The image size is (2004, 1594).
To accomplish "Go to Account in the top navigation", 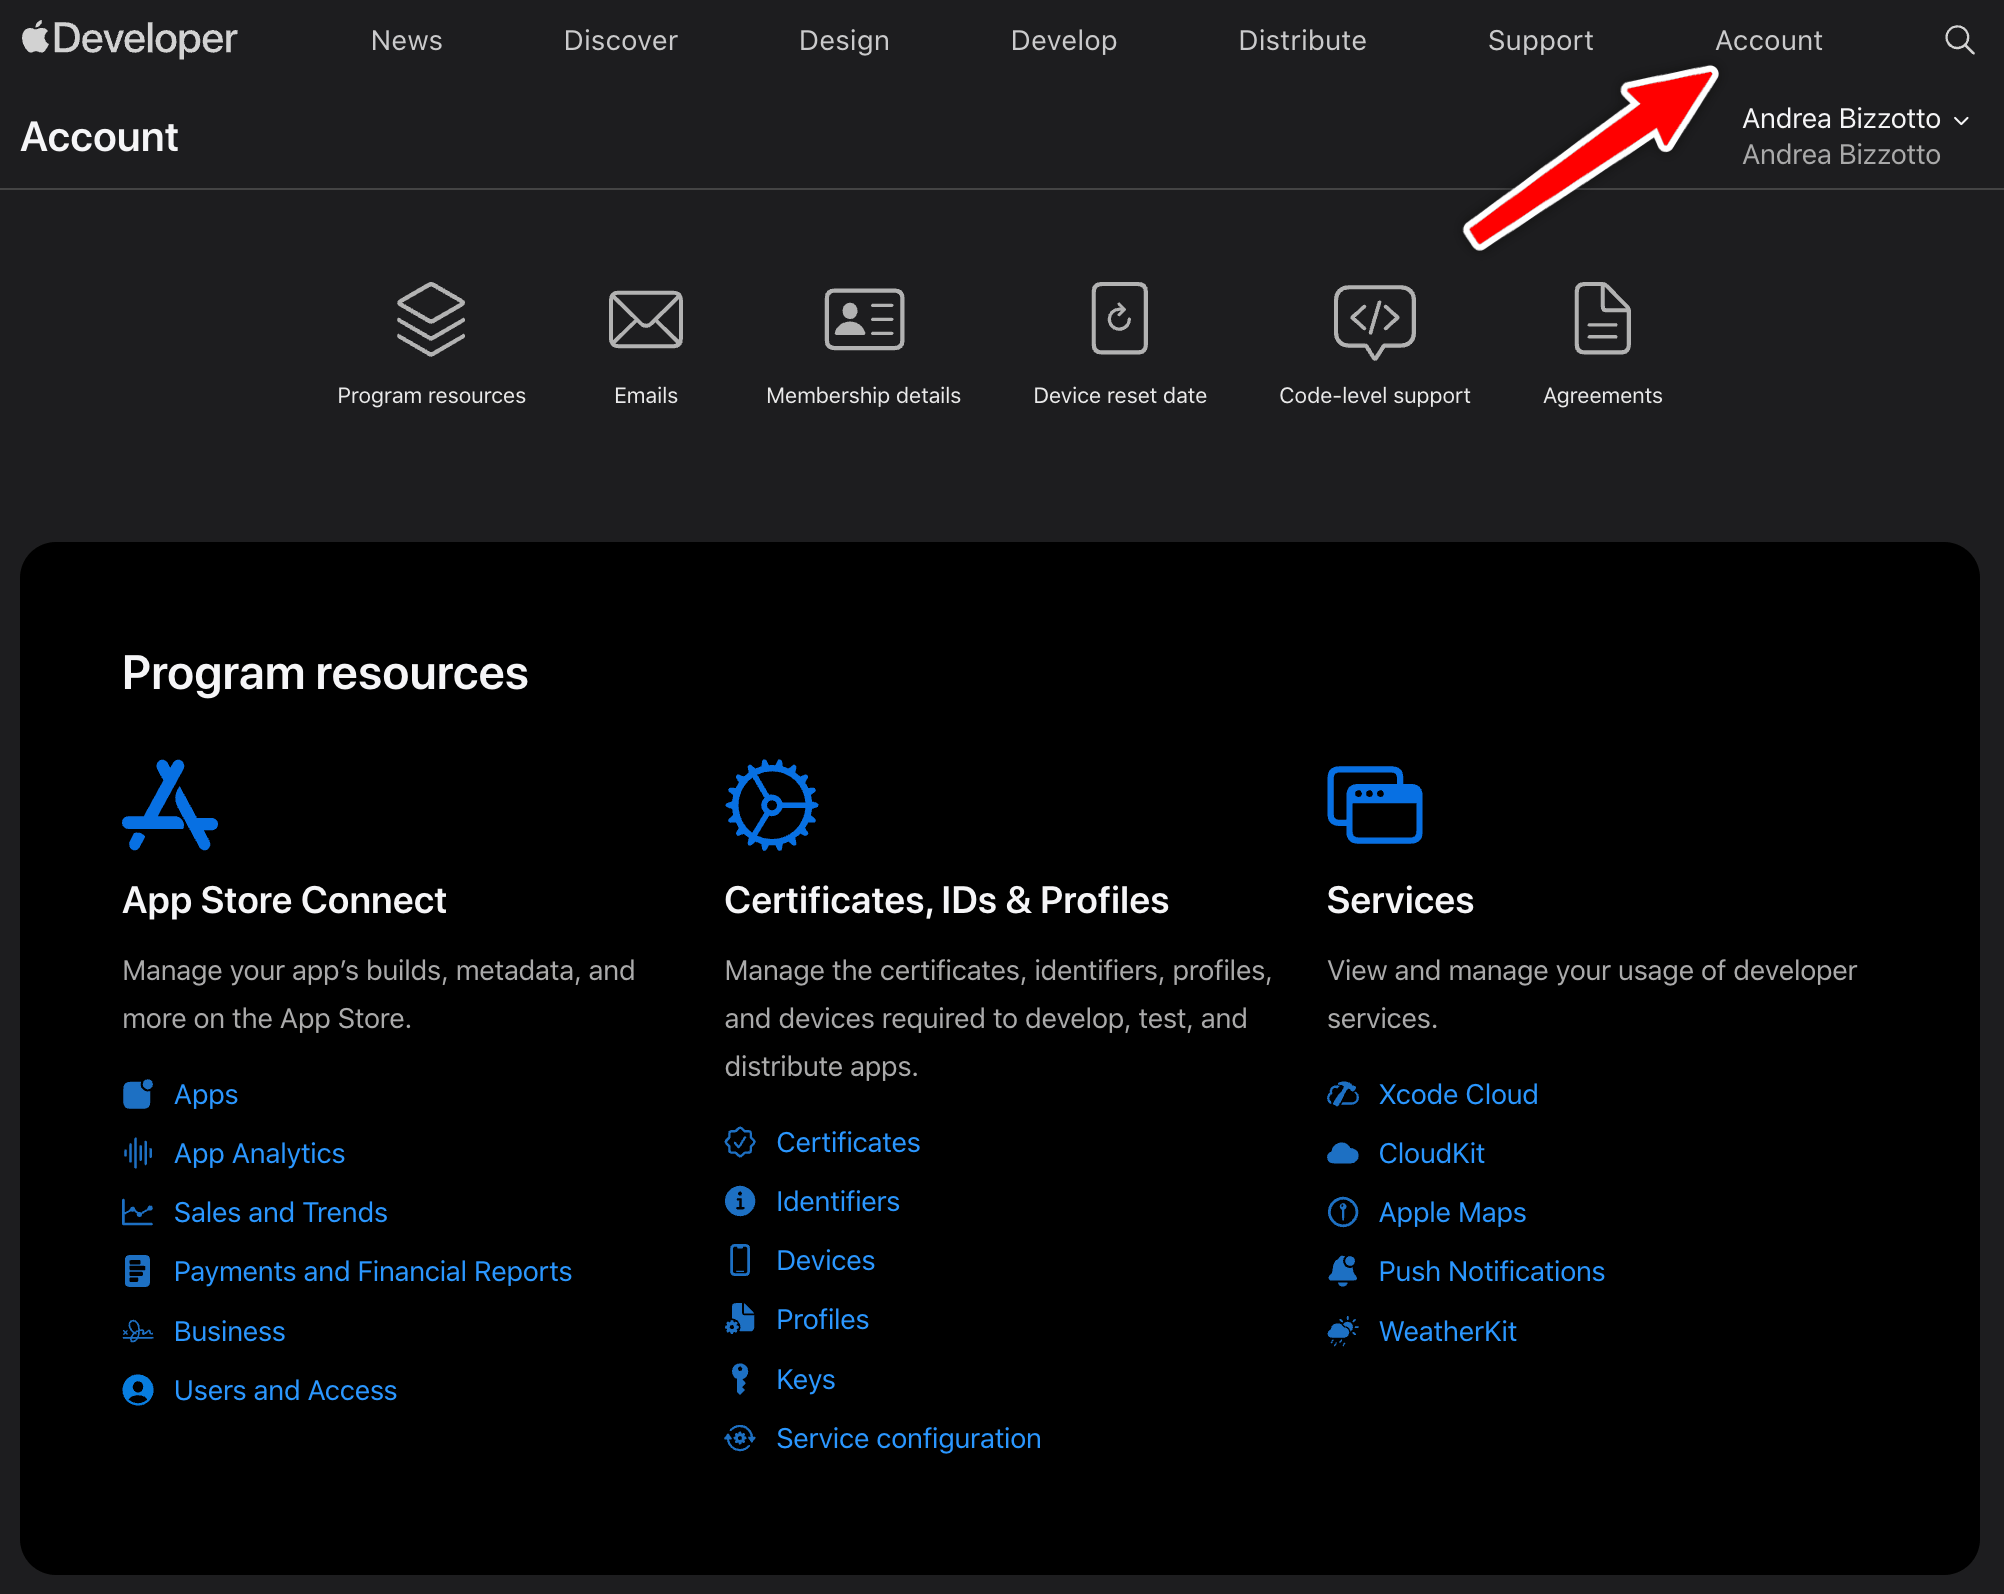I will [x=1768, y=40].
